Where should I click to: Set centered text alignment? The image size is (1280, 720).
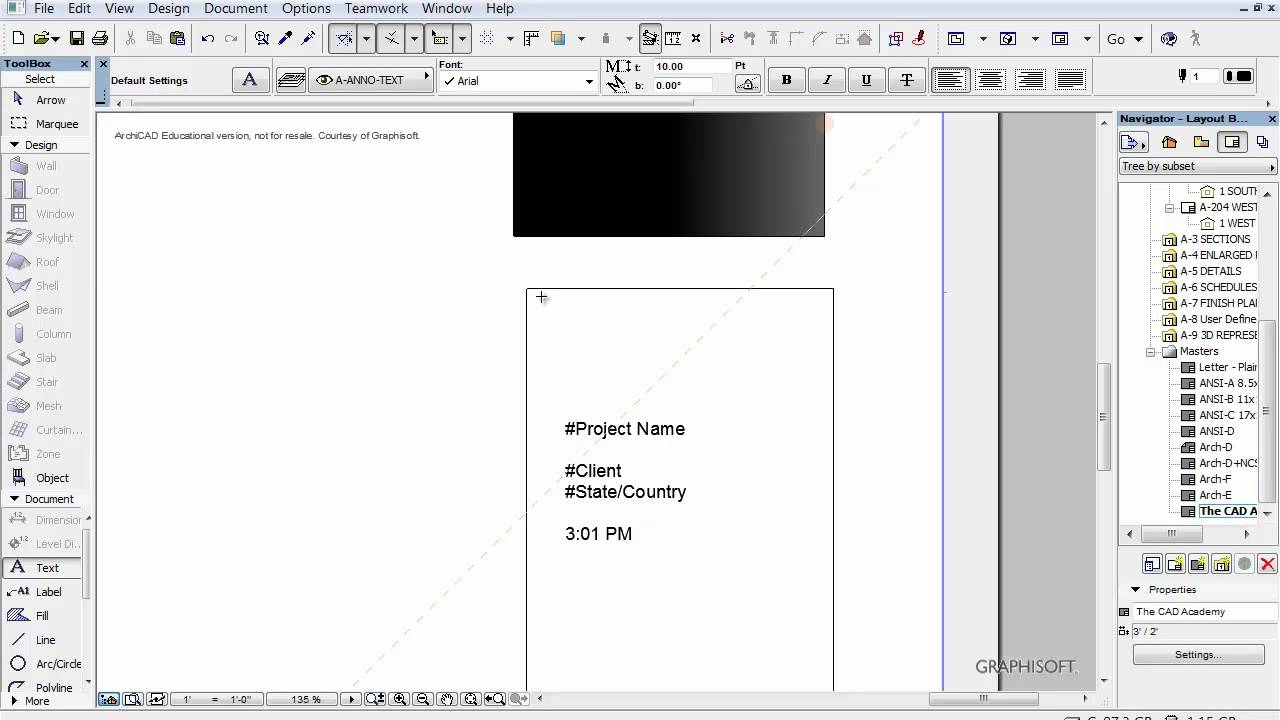click(x=990, y=80)
